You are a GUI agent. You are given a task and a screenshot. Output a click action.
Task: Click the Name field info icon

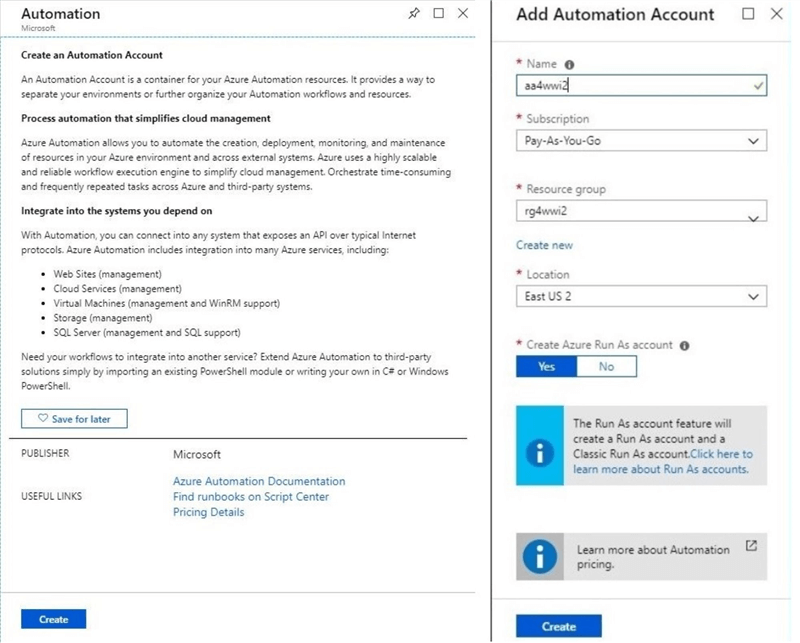click(x=570, y=64)
